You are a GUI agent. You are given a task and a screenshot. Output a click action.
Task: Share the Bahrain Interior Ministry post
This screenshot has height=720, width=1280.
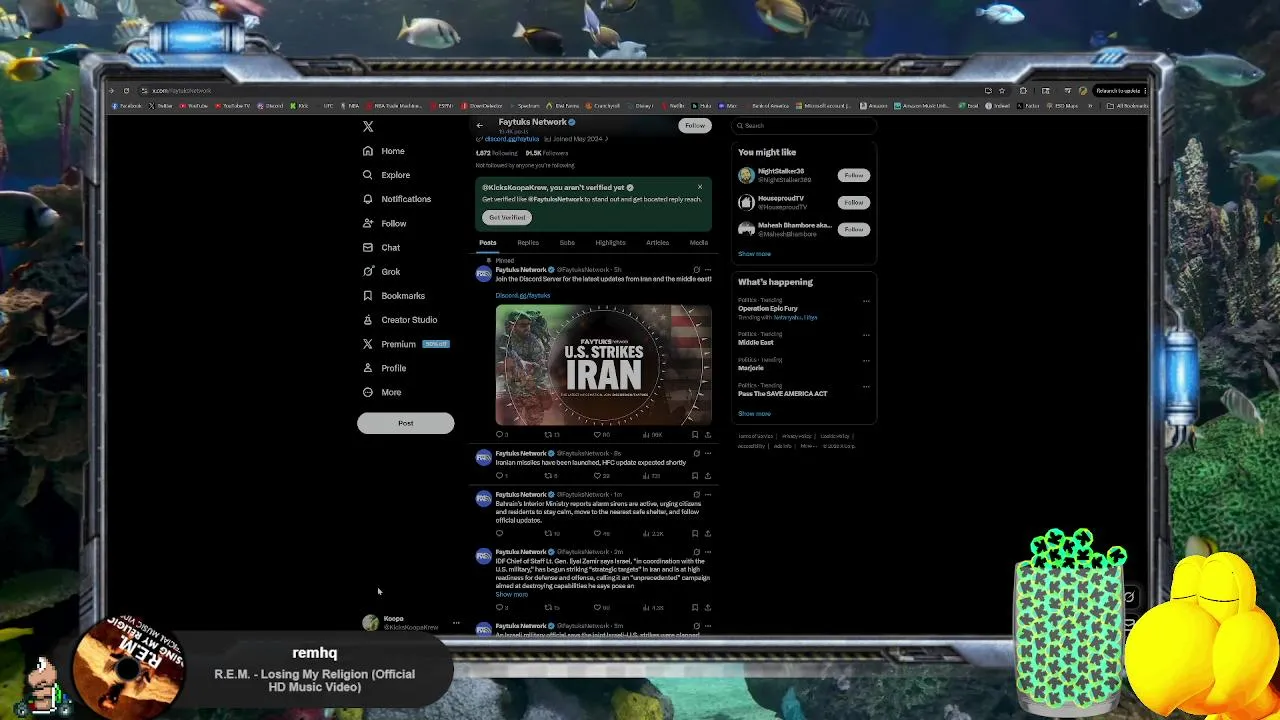click(708, 533)
